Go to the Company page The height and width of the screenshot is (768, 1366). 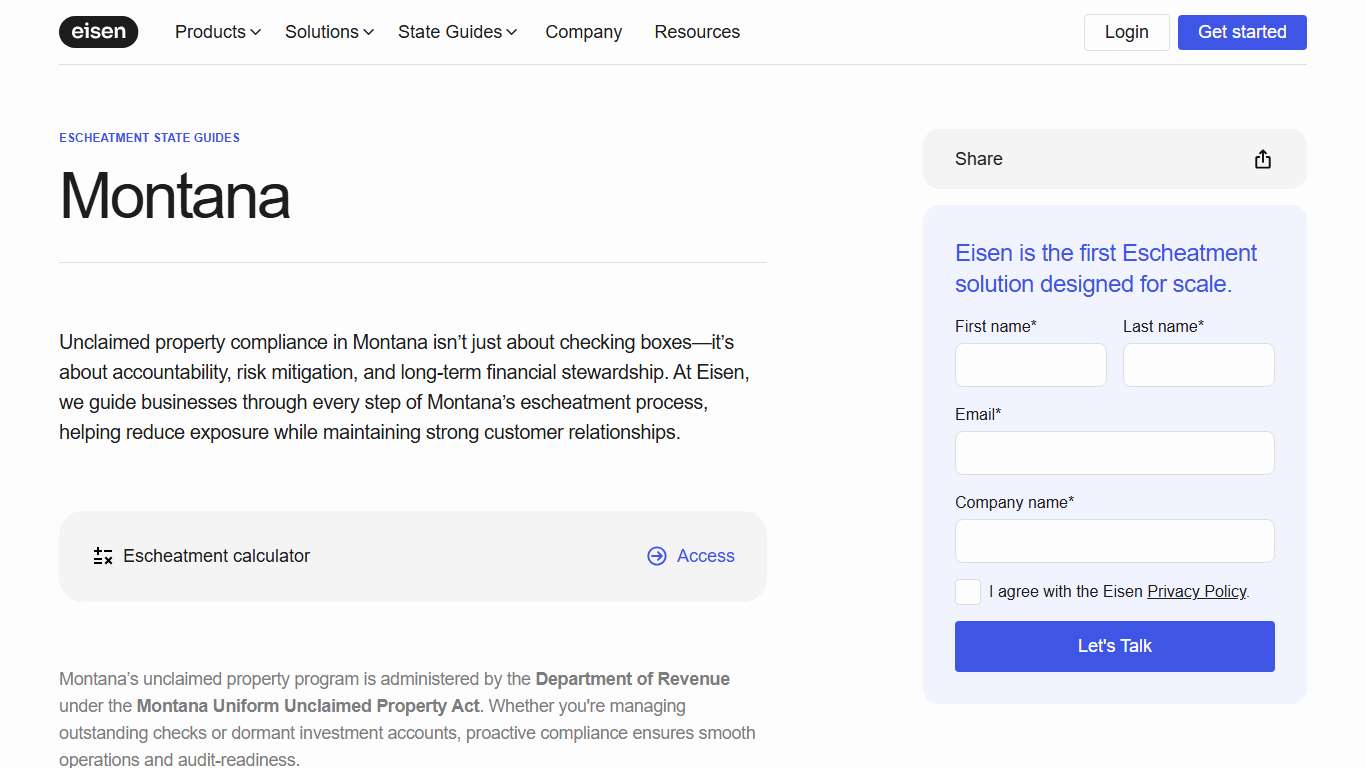pos(583,32)
